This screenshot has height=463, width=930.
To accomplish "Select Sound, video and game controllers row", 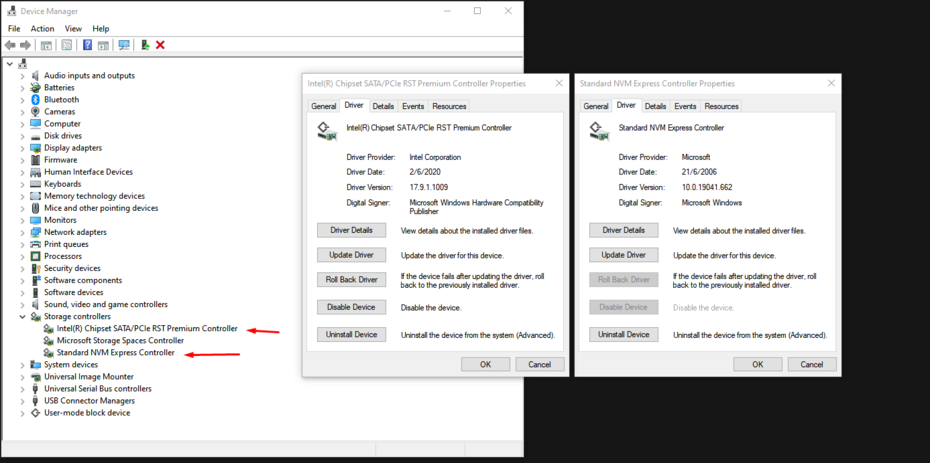I will pyautogui.click(x=106, y=304).
